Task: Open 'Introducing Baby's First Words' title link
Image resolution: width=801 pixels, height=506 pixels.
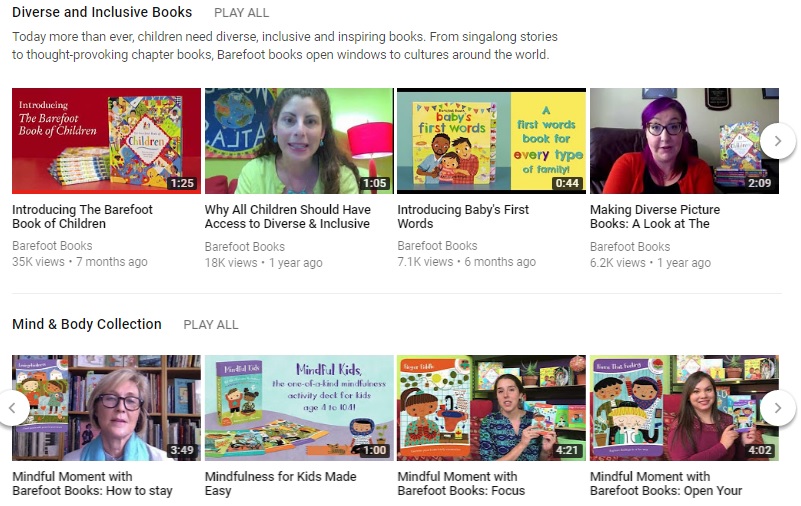Action: pyautogui.click(x=463, y=217)
